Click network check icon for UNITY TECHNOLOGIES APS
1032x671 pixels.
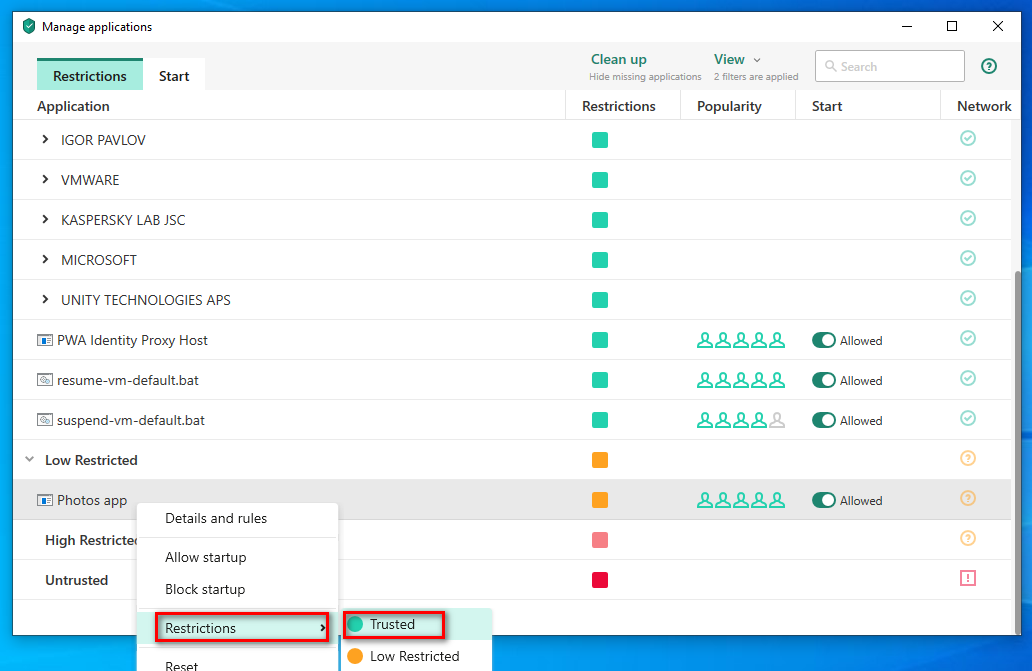click(x=968, y=299)
